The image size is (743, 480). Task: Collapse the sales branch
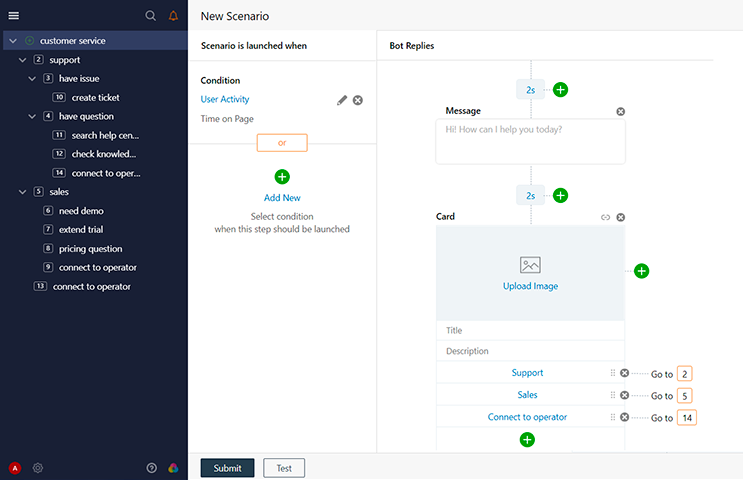(23, 192)
